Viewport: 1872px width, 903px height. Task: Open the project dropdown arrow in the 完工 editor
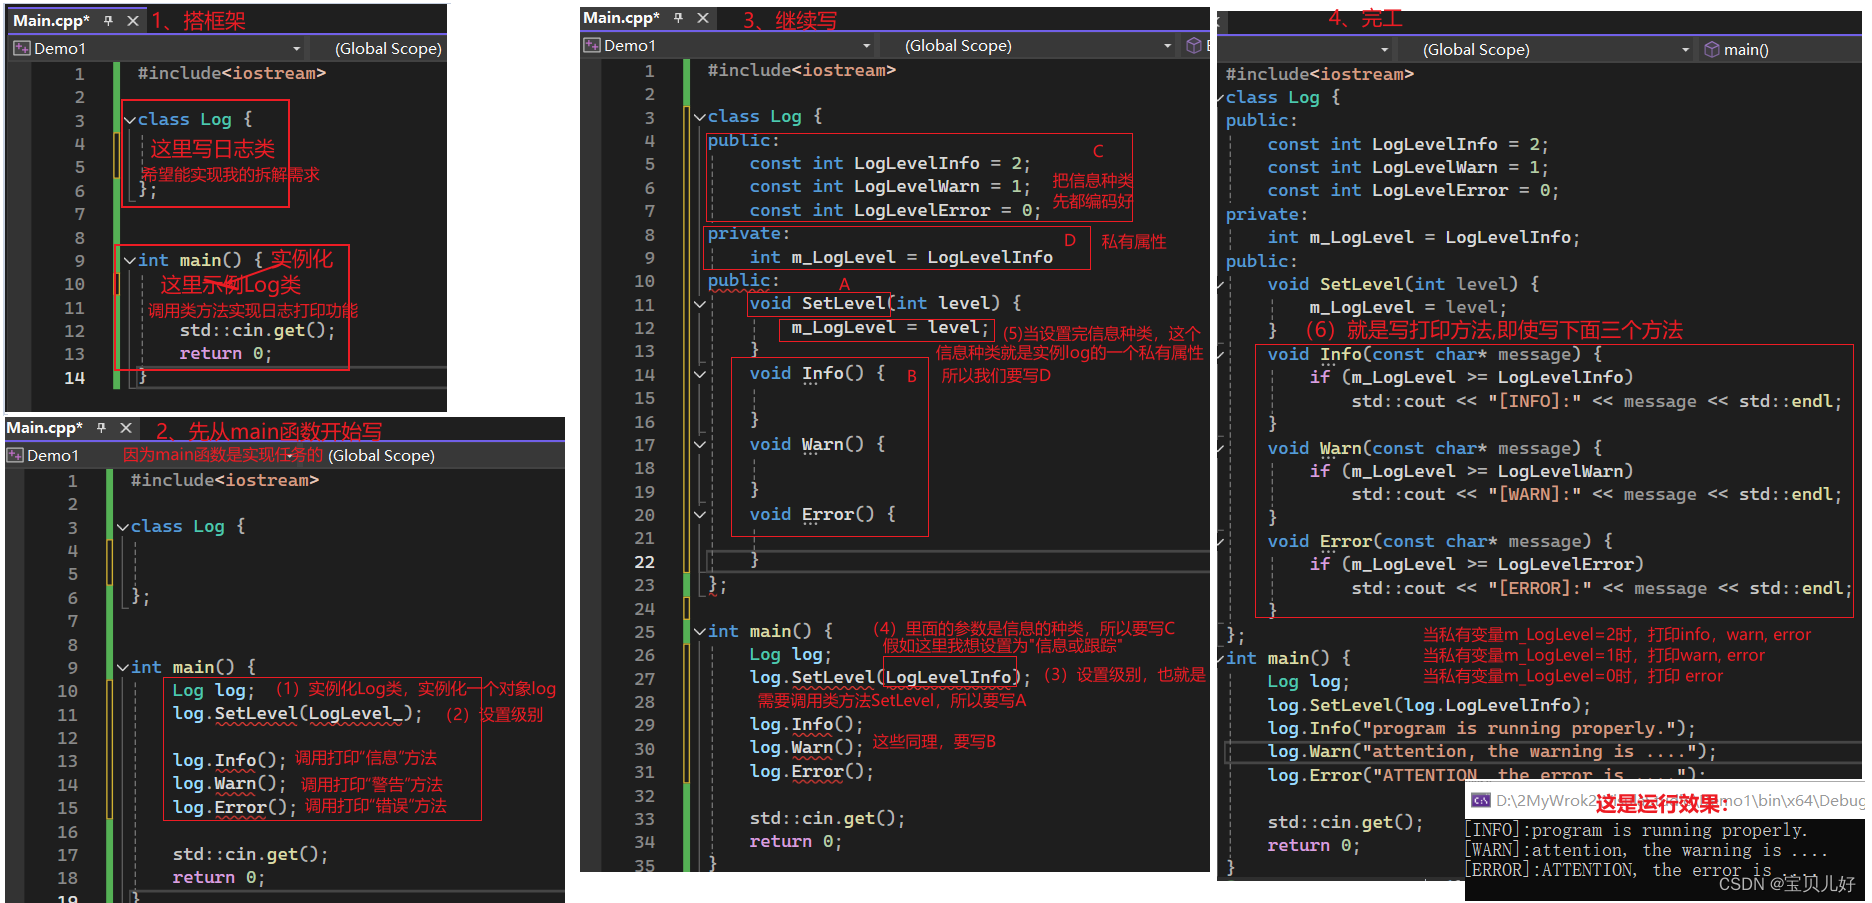tap(1384, 50)
